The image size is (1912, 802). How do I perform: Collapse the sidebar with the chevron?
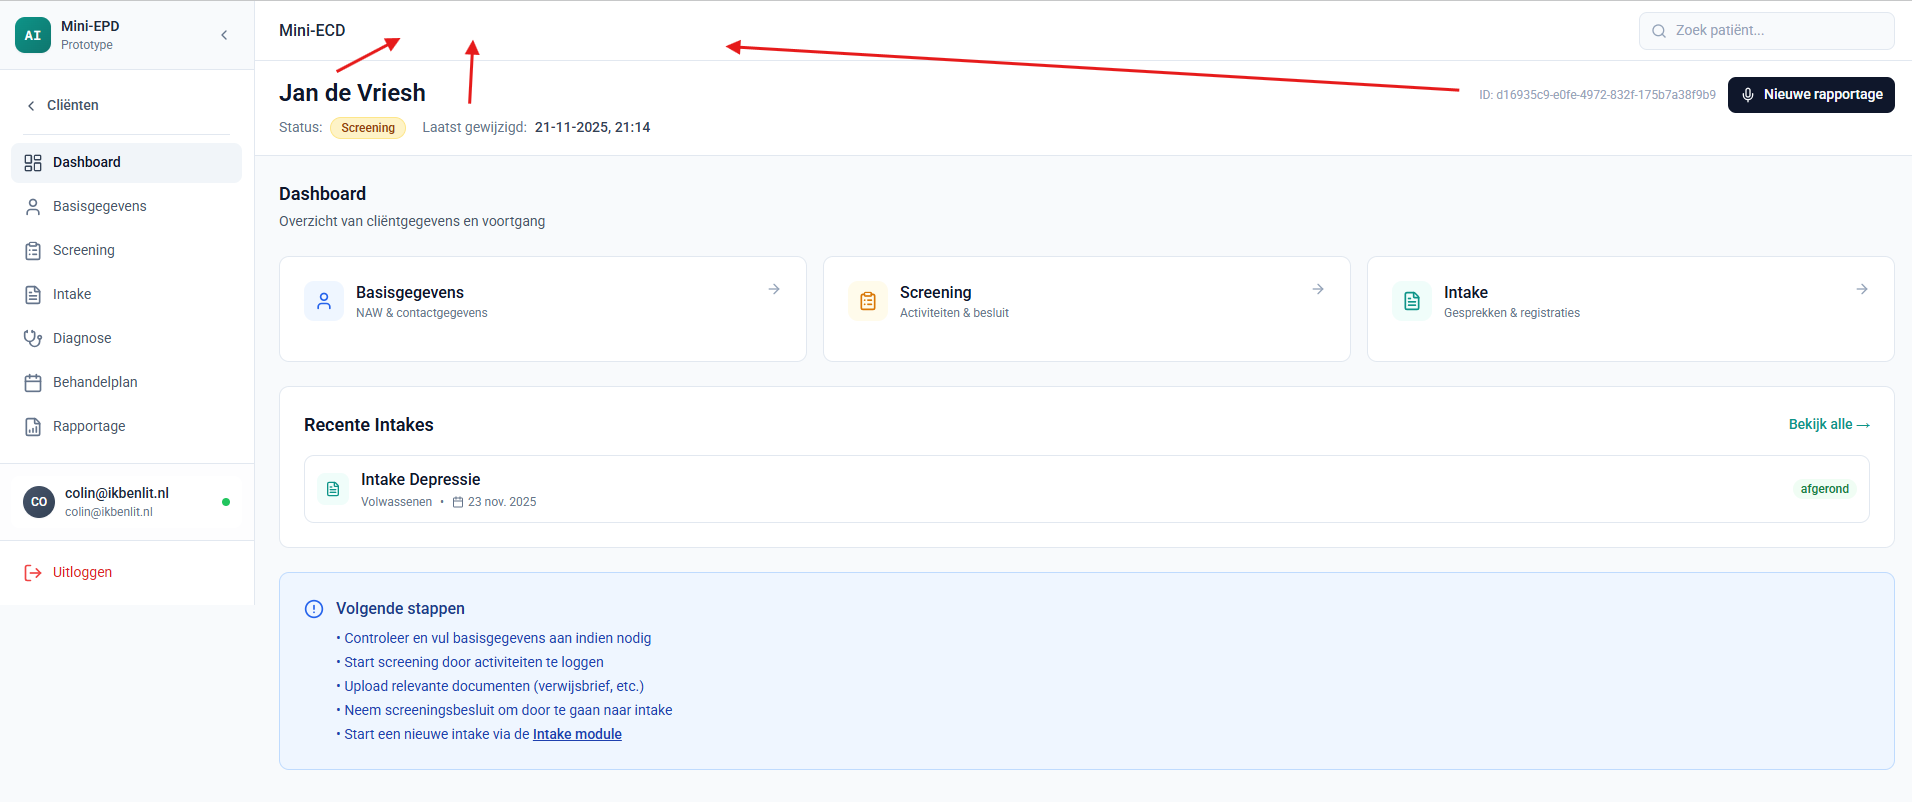[x=224, y=35]
